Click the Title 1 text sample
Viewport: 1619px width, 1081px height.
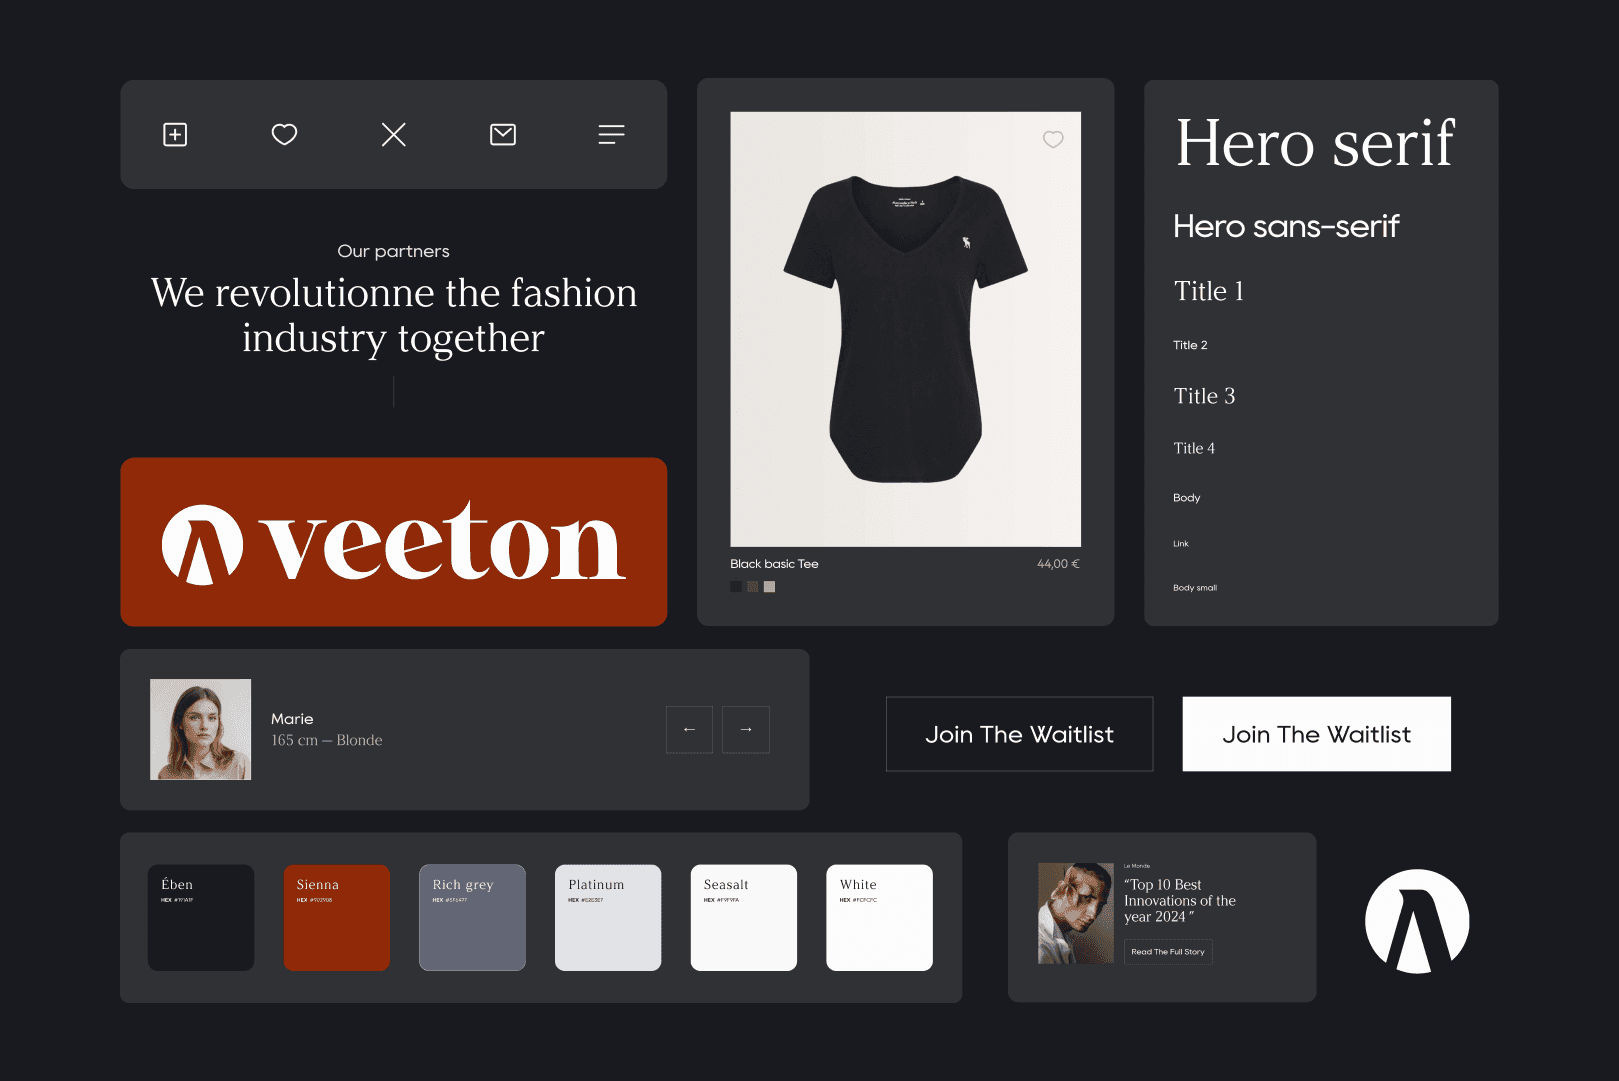coord(1209,291)
